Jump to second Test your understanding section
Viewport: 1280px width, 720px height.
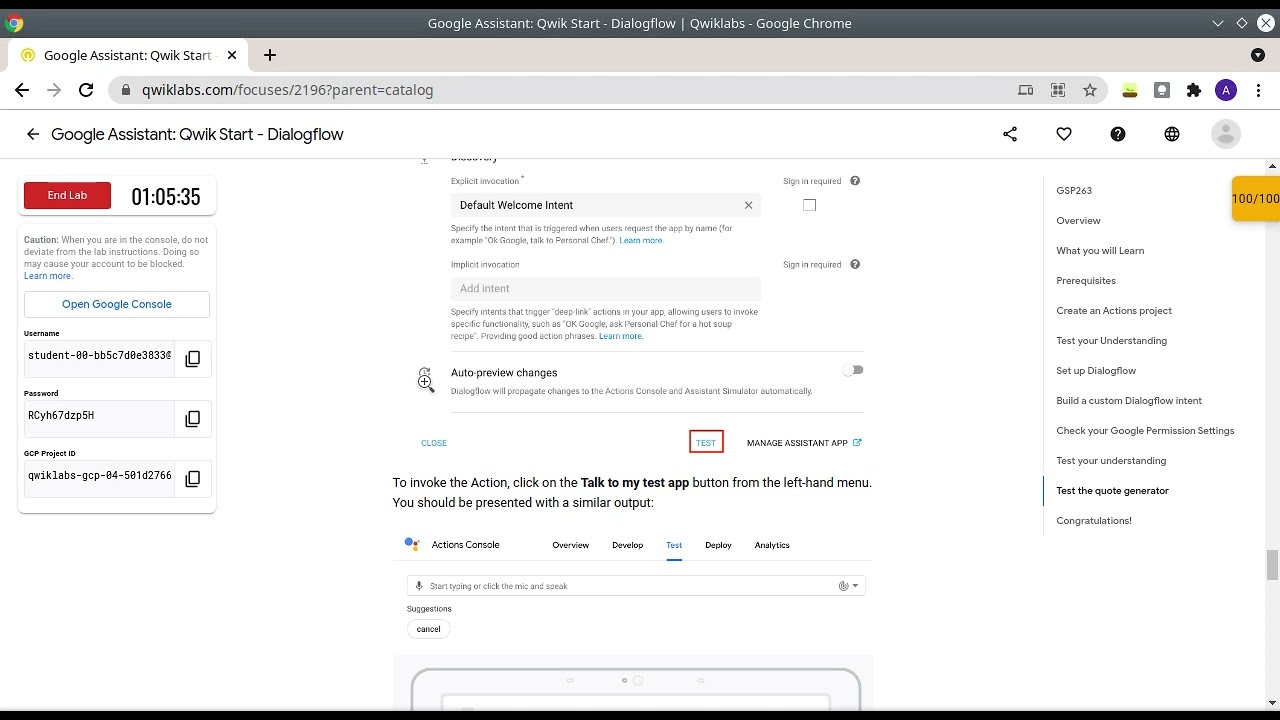1111,460
